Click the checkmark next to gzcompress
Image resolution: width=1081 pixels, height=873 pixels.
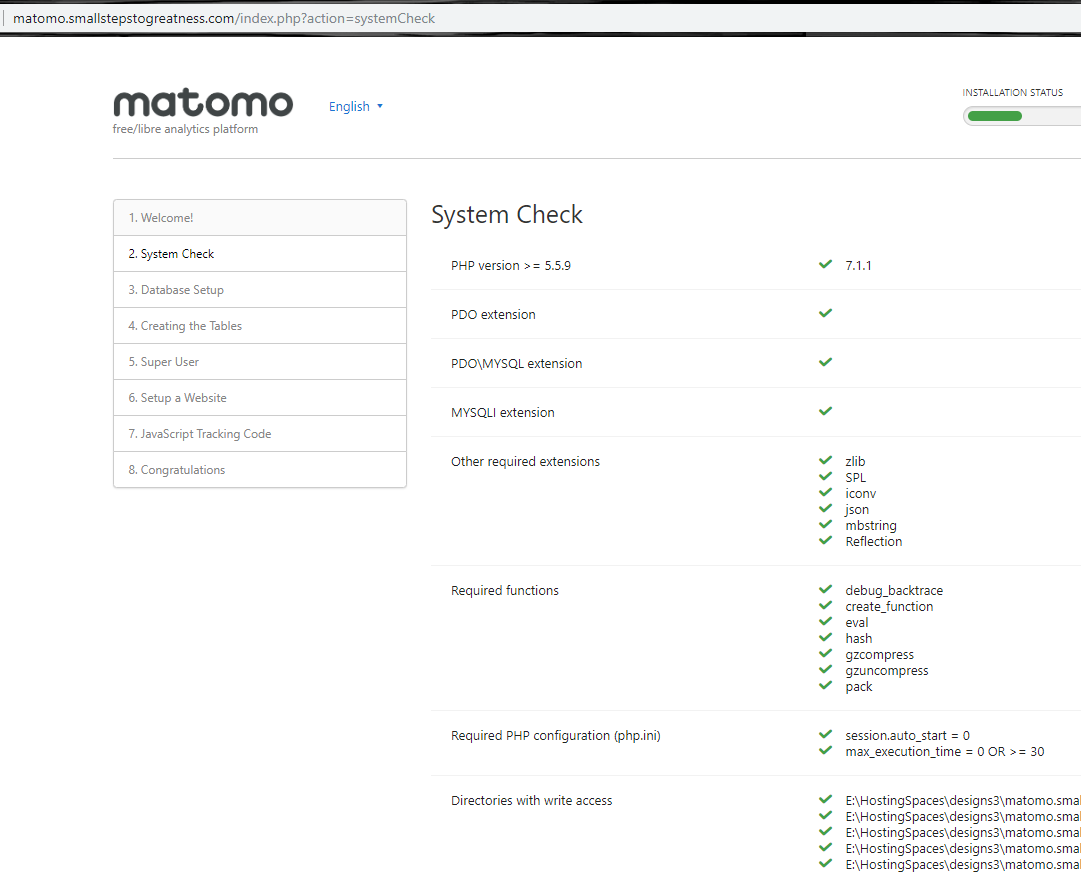[x=825, y=653]
